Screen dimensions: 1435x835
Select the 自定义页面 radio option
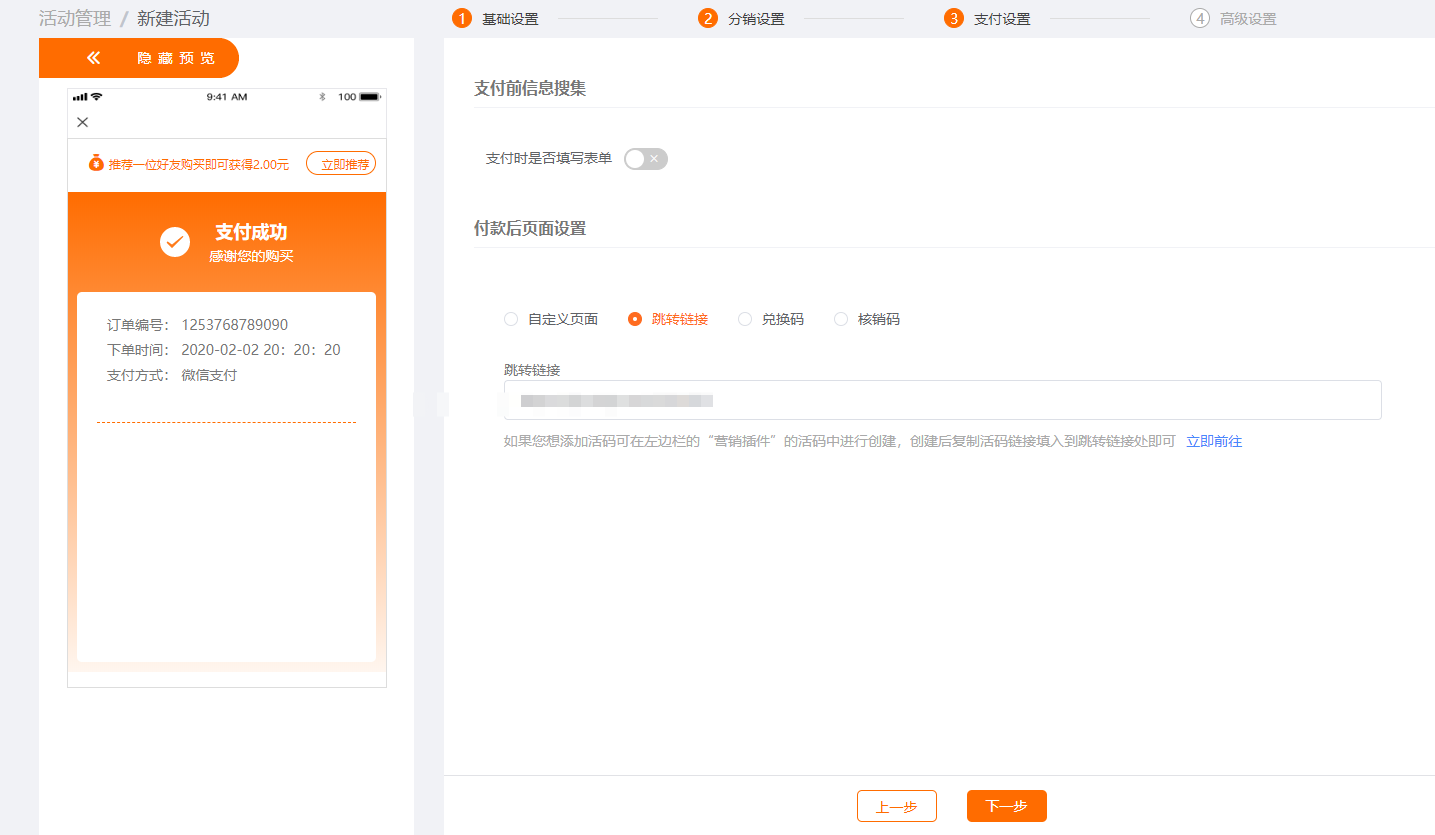(x=511, y=319)
